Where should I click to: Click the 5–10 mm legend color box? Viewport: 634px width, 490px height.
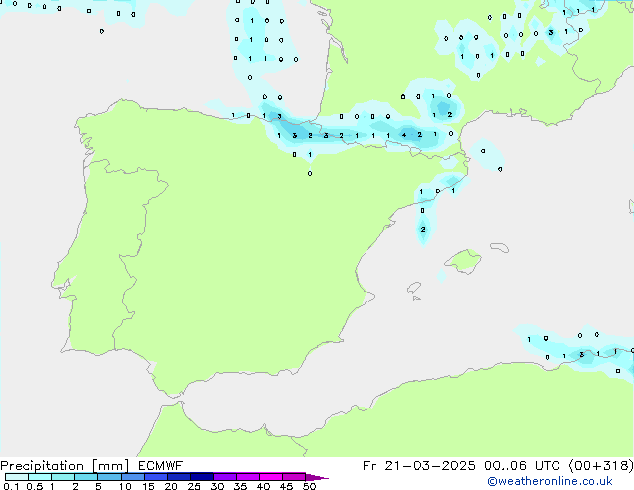coord(110,477)
